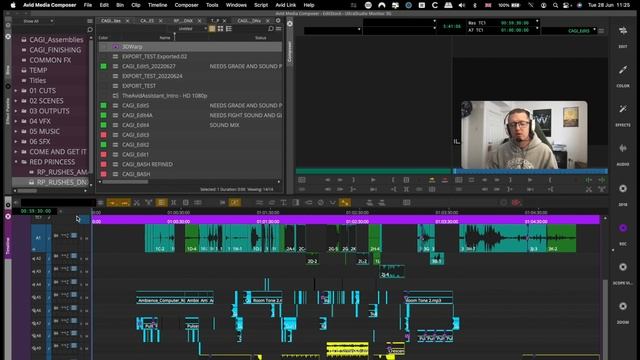Select the CAGI_BASH REFINED sequence row
The image size is (640, 360).
pos(190,164)
